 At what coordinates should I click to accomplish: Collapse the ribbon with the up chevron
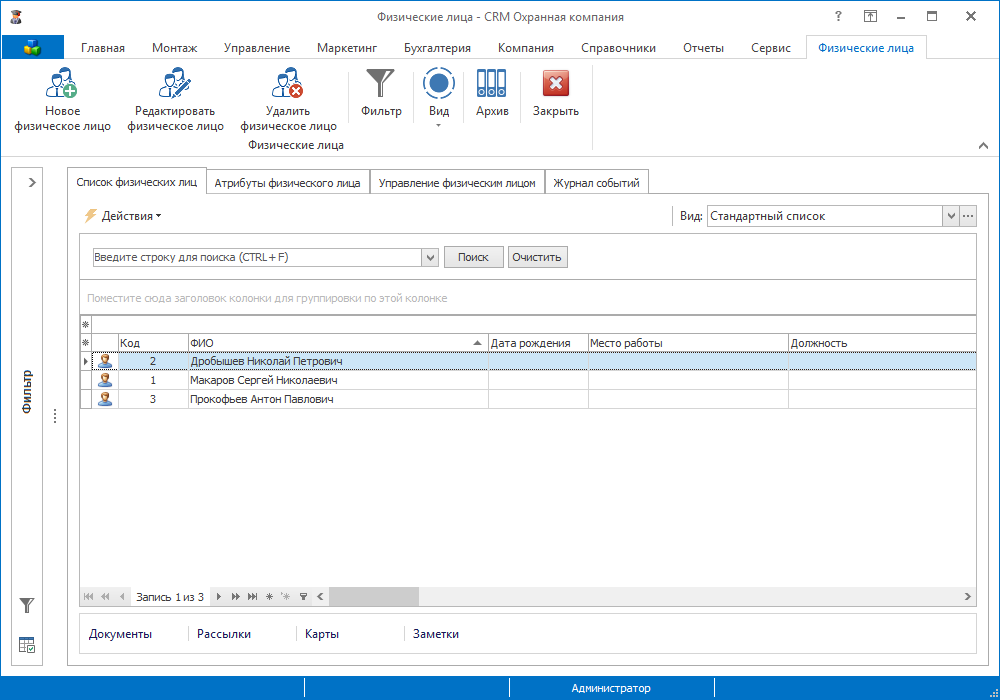click(983, 145)
